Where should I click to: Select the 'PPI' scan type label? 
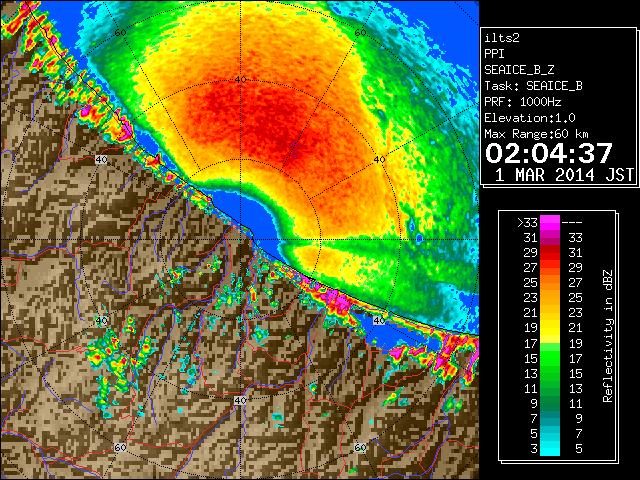(494, 54)
